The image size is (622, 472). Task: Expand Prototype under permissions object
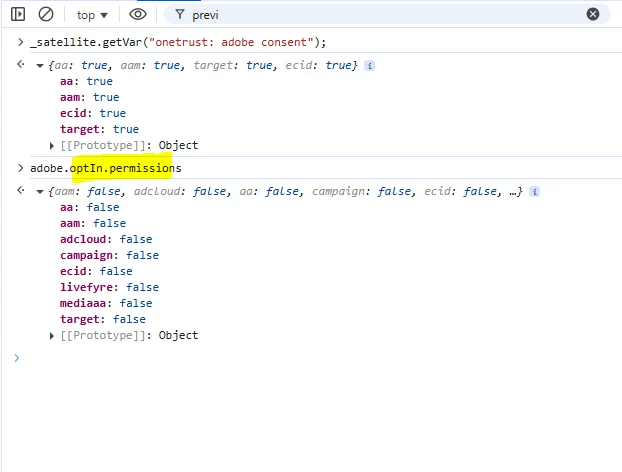click(x=52, y=336)
